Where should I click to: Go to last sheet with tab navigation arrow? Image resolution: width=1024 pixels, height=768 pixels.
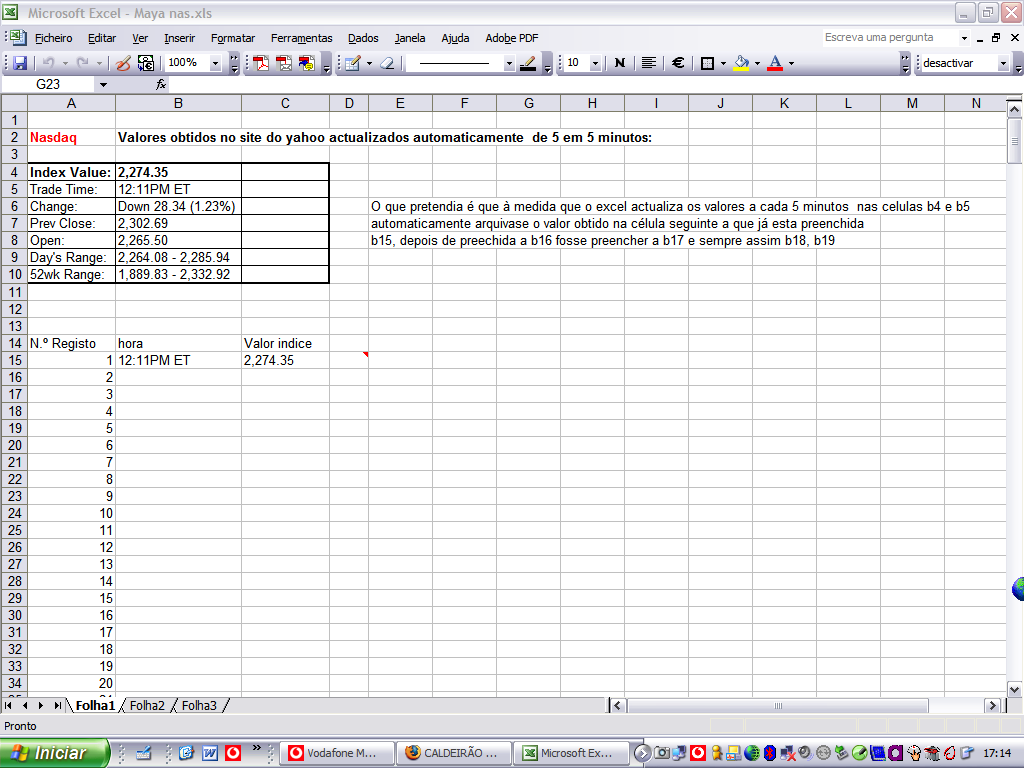tap(57, 705)
